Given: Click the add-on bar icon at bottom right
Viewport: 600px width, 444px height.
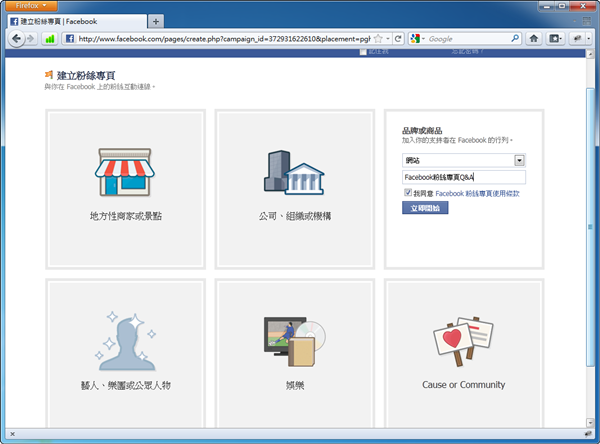Looking at the screenshot, I should pyautogui.click(x=588, y=434).
